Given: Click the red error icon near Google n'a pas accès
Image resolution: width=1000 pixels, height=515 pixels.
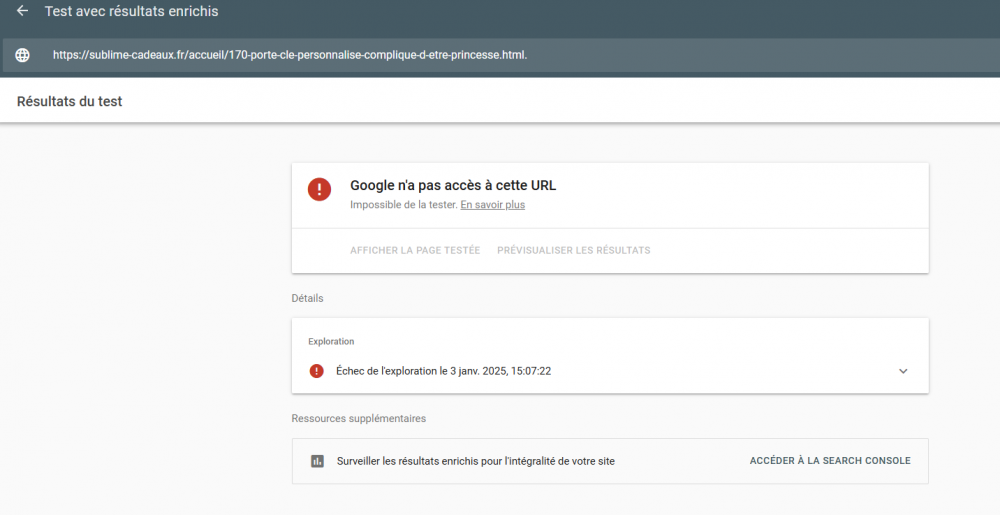Looking at the screenshot, I should (x=319, y=189).
